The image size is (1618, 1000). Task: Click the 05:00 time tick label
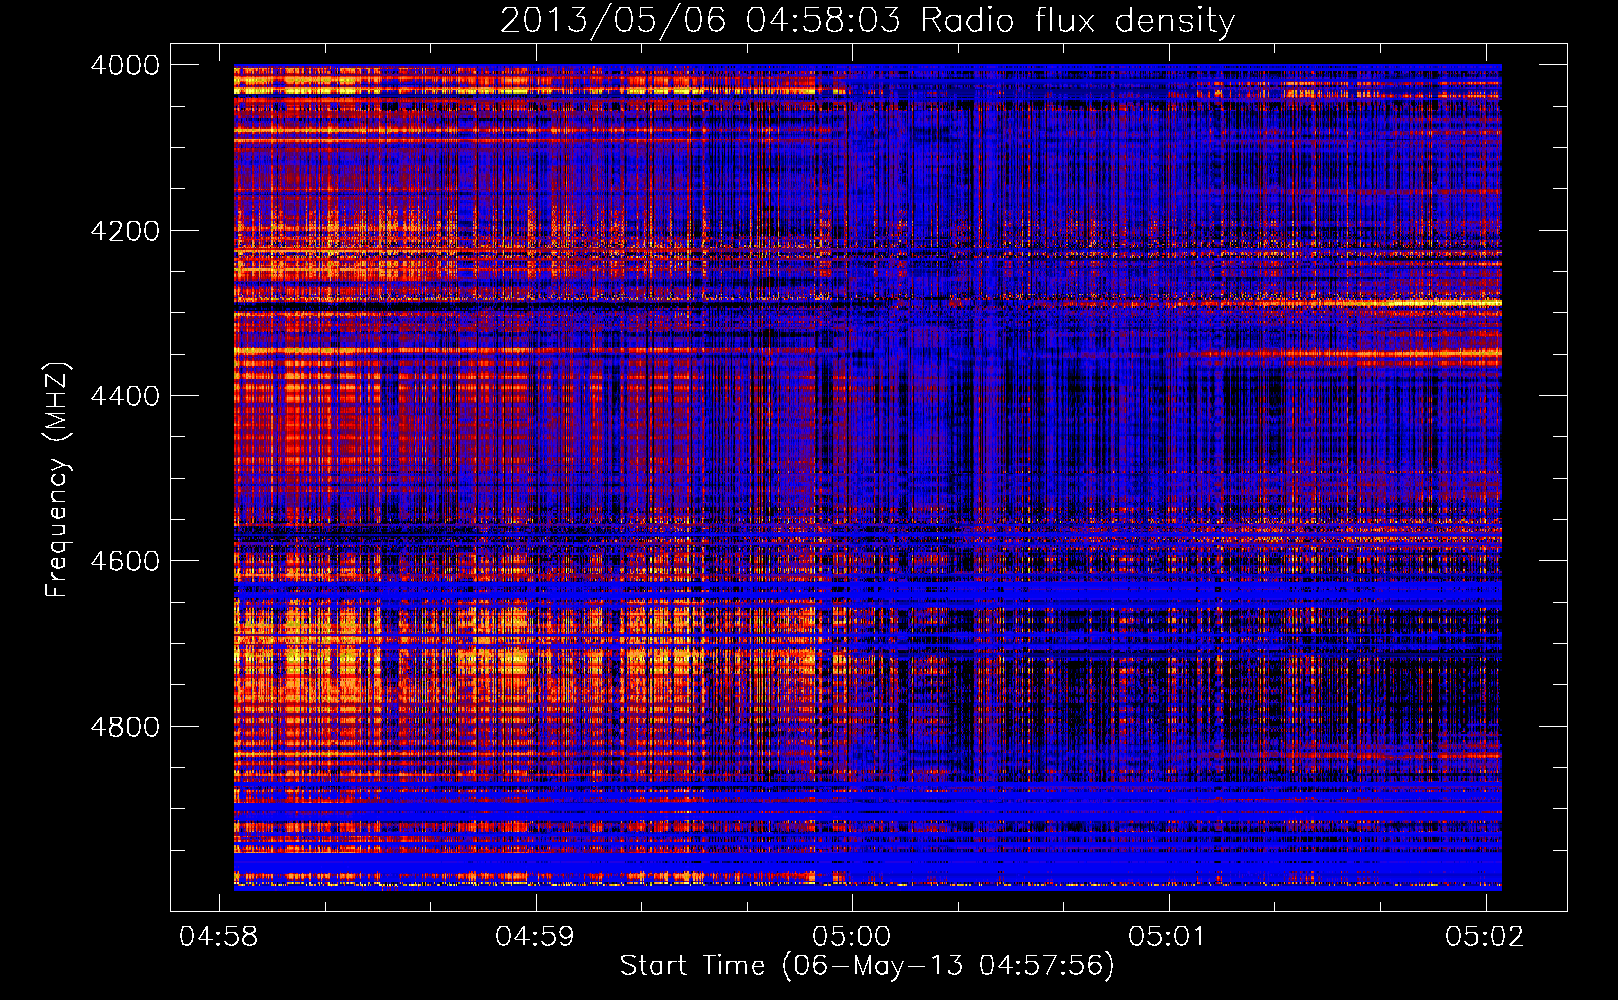(851, 936)
